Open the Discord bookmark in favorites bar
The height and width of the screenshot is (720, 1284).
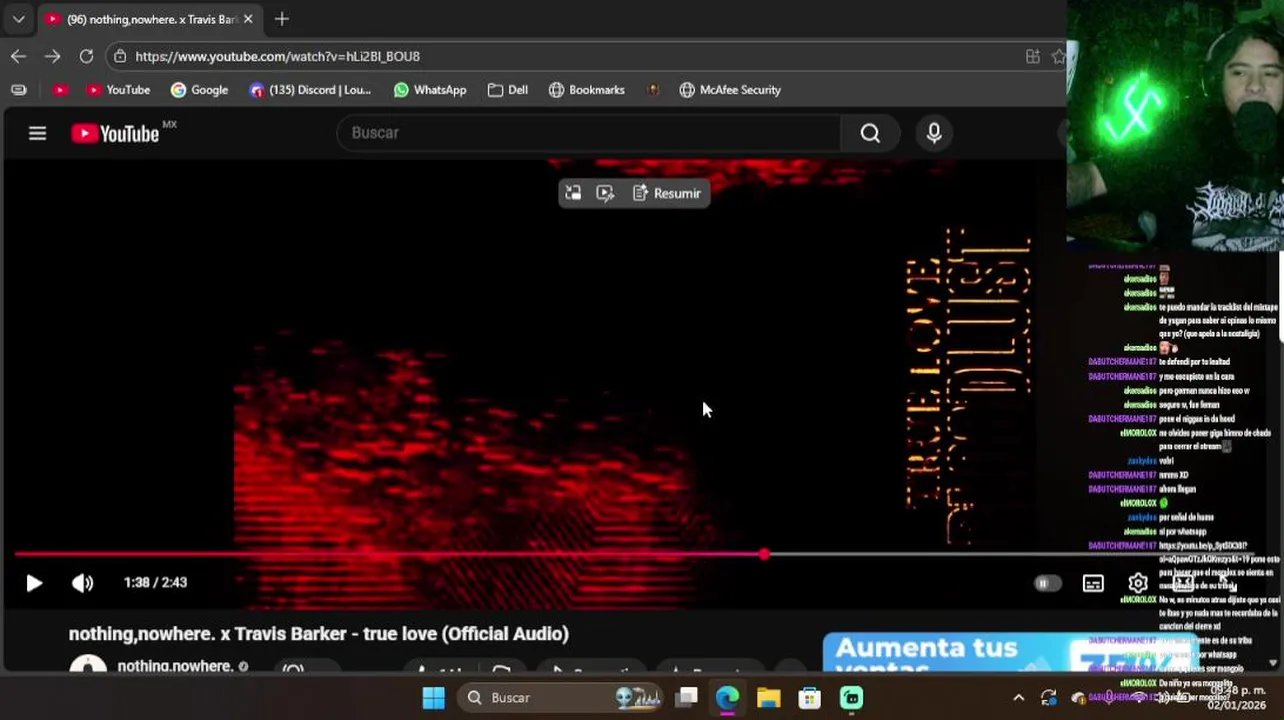coord(310,90)
